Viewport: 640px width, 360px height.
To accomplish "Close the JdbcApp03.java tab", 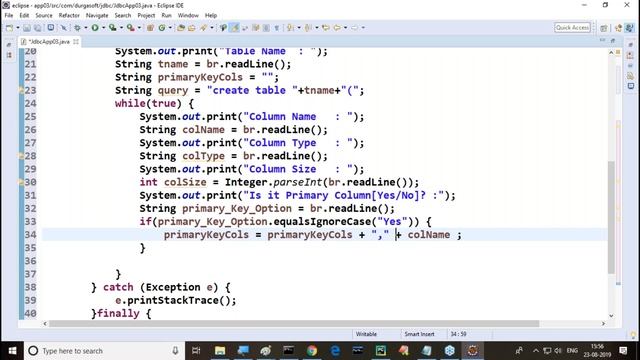I will [x=76, y=42].
